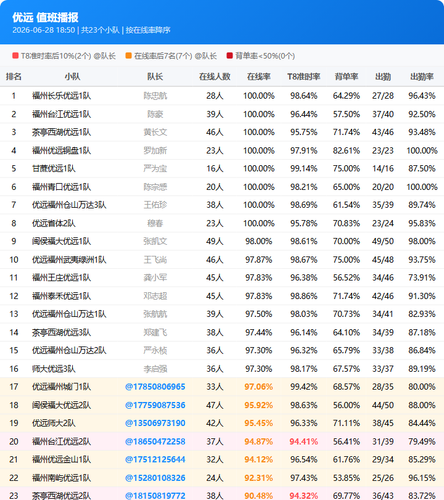The width and height of the screenshot is (444, 500).
Task: Click the dark red 背单率<50% legend square
Action: pos(229,56)
